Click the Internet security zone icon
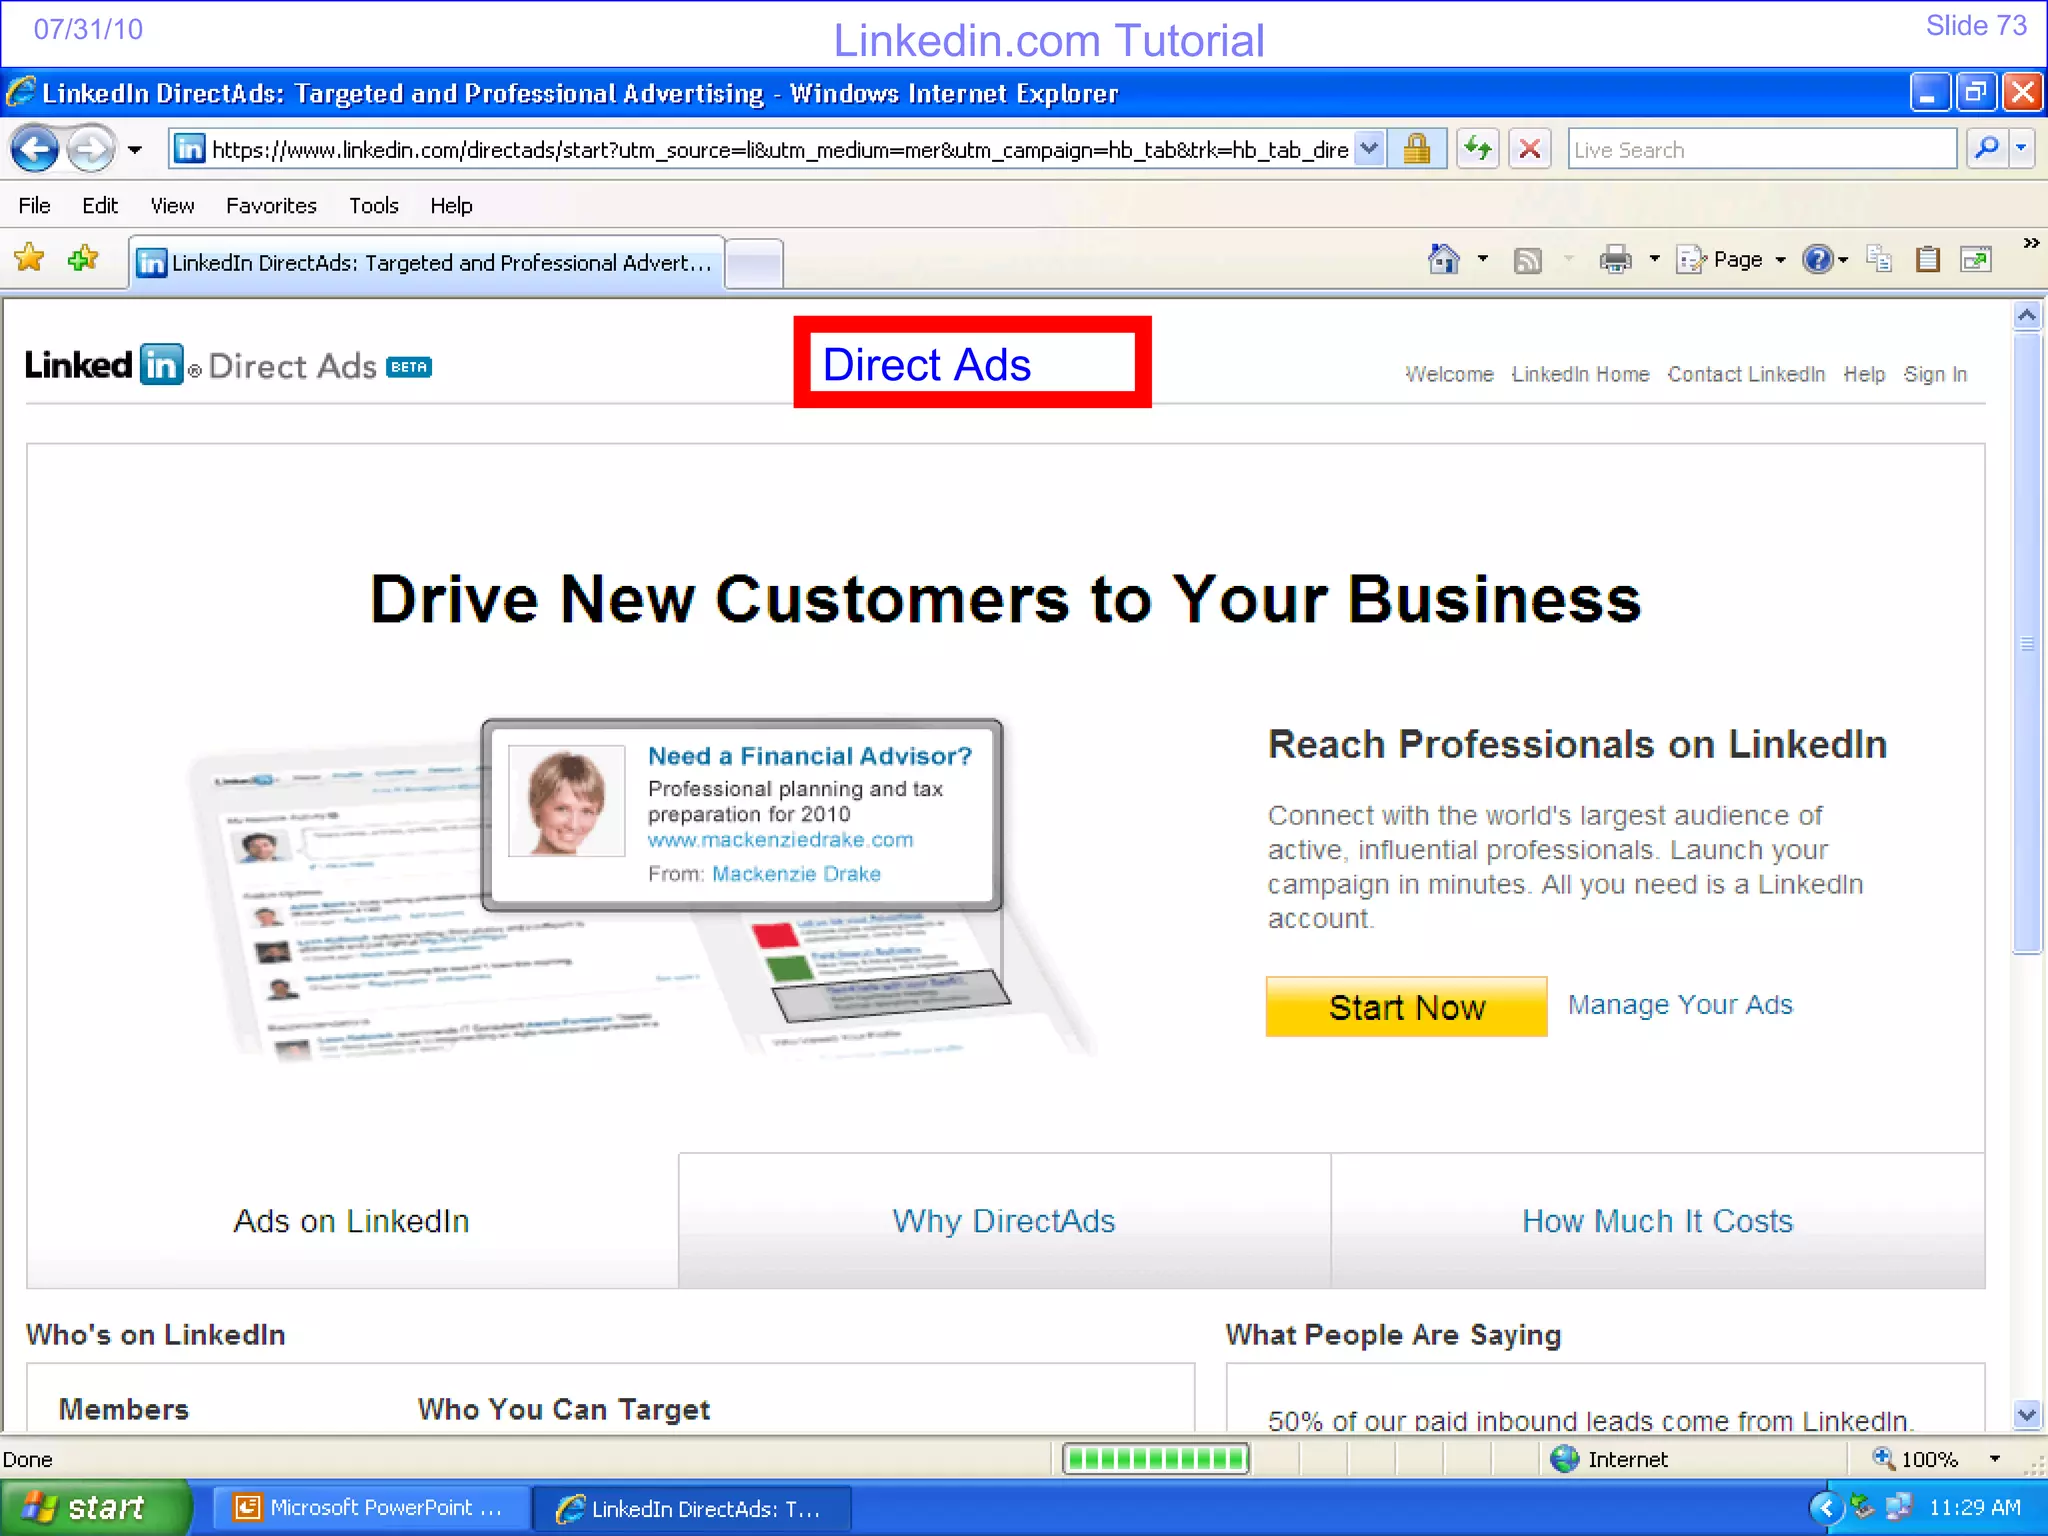The image size is (2048, 1536). click(x=1564, y=1459)
